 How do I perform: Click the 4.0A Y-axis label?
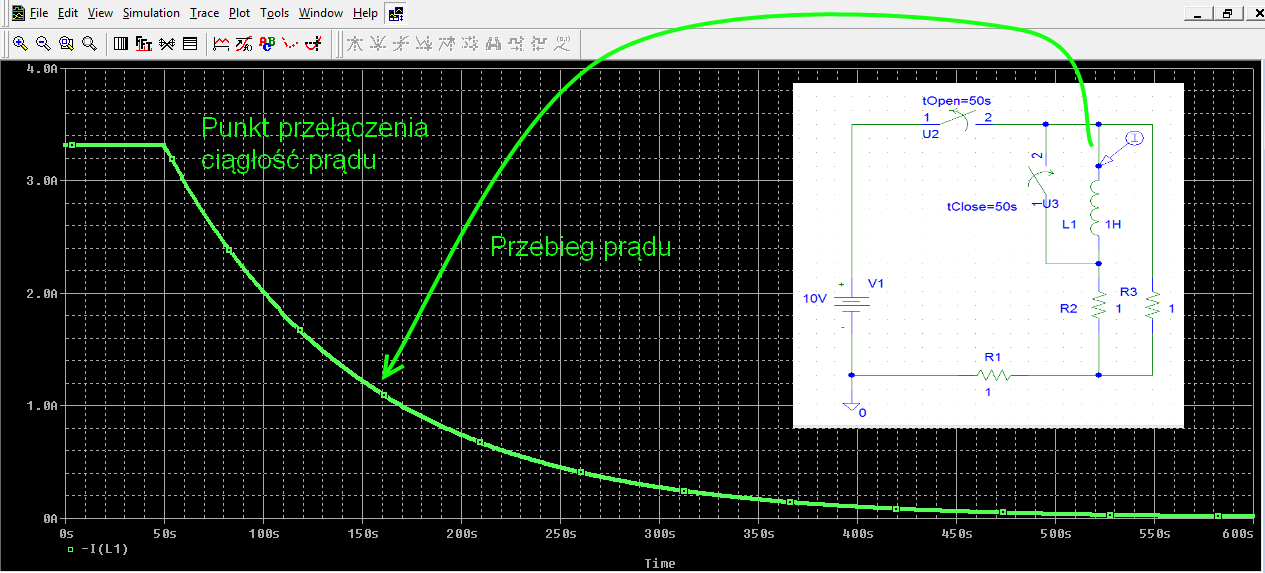click(42, 69)
